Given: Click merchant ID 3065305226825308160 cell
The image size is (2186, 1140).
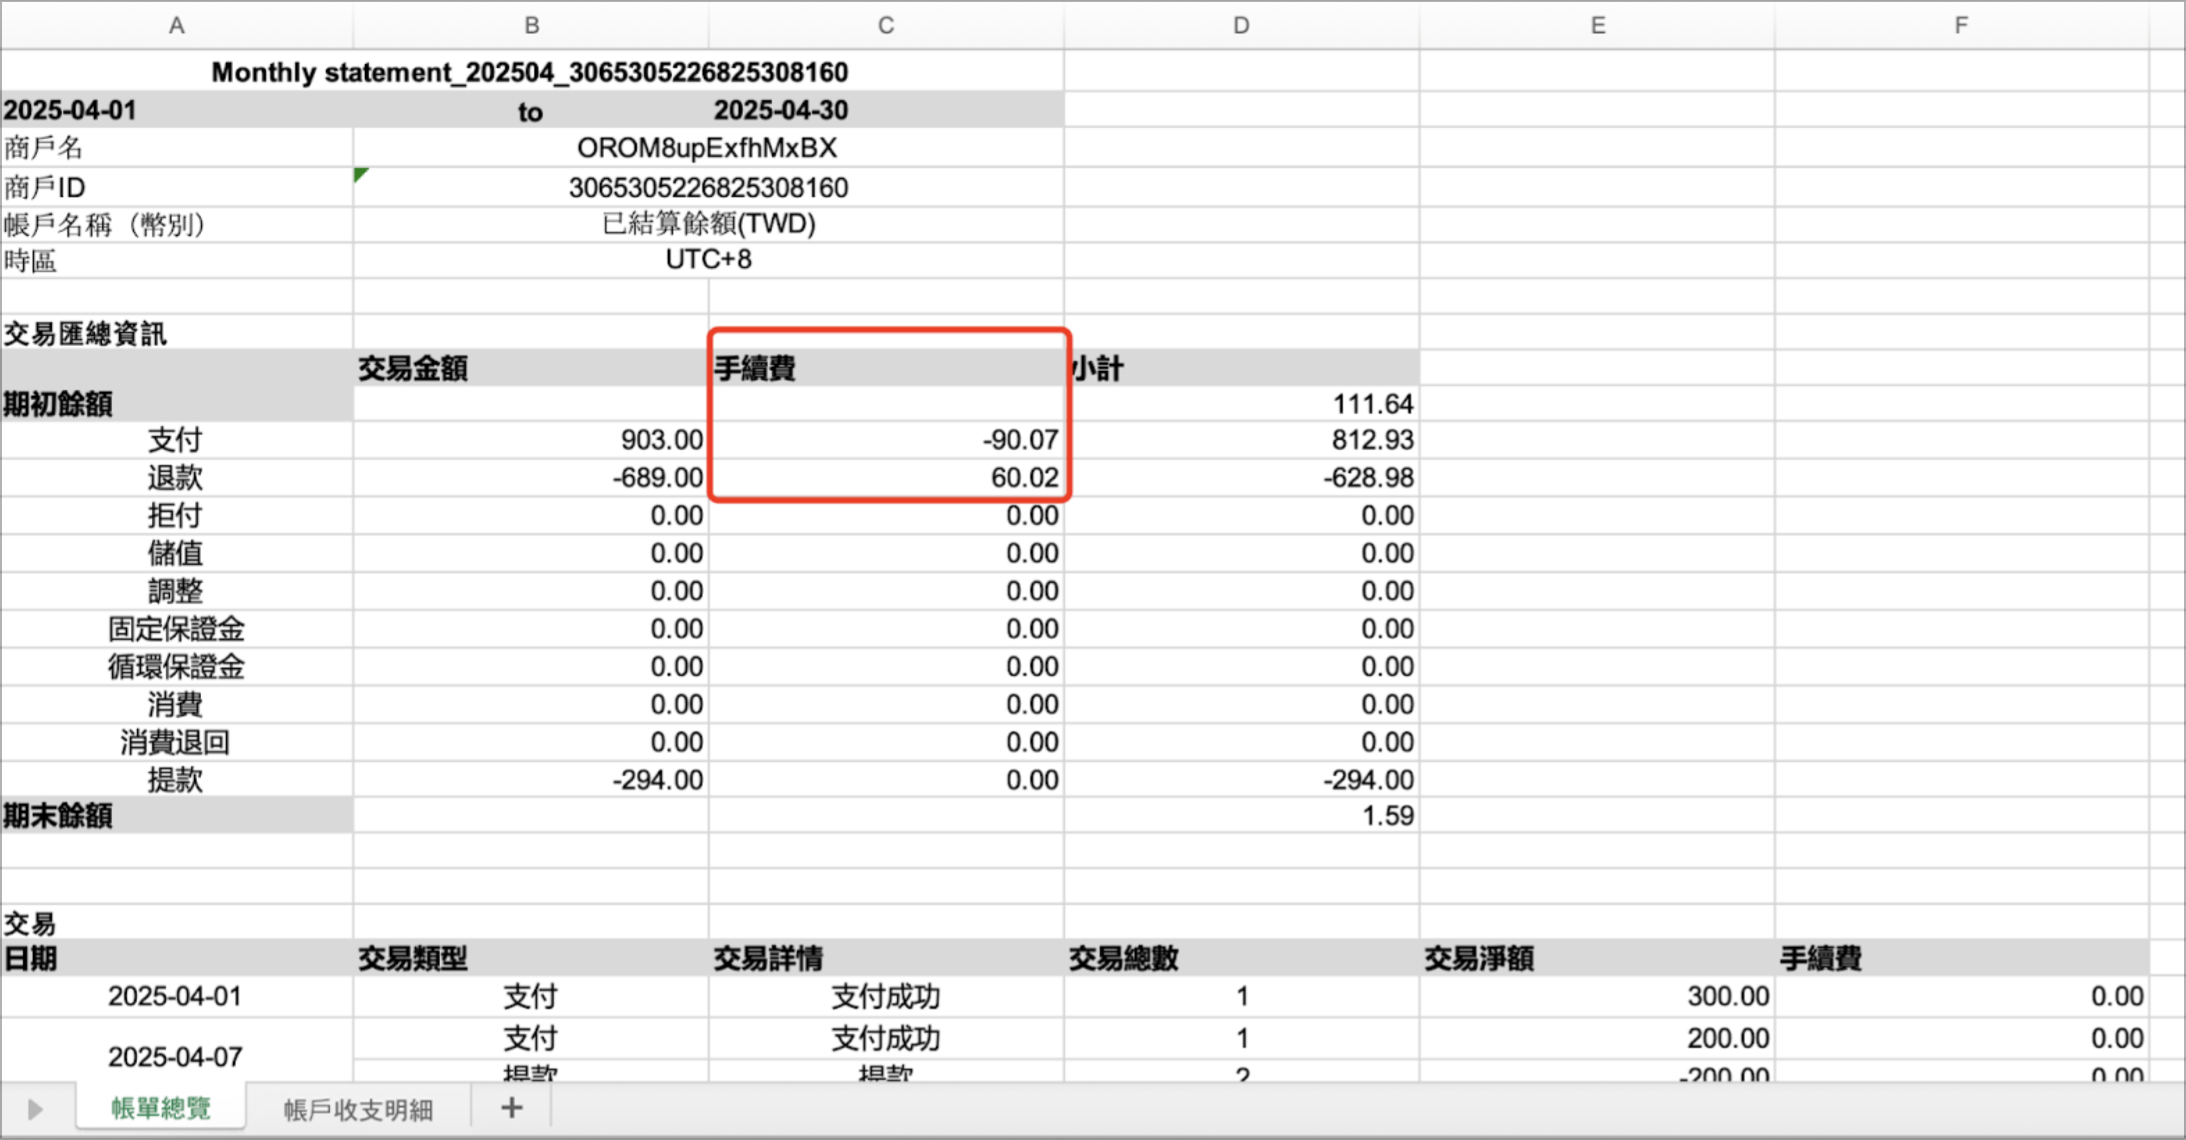Looking at the screenshot, I should (x=708, y=187).
